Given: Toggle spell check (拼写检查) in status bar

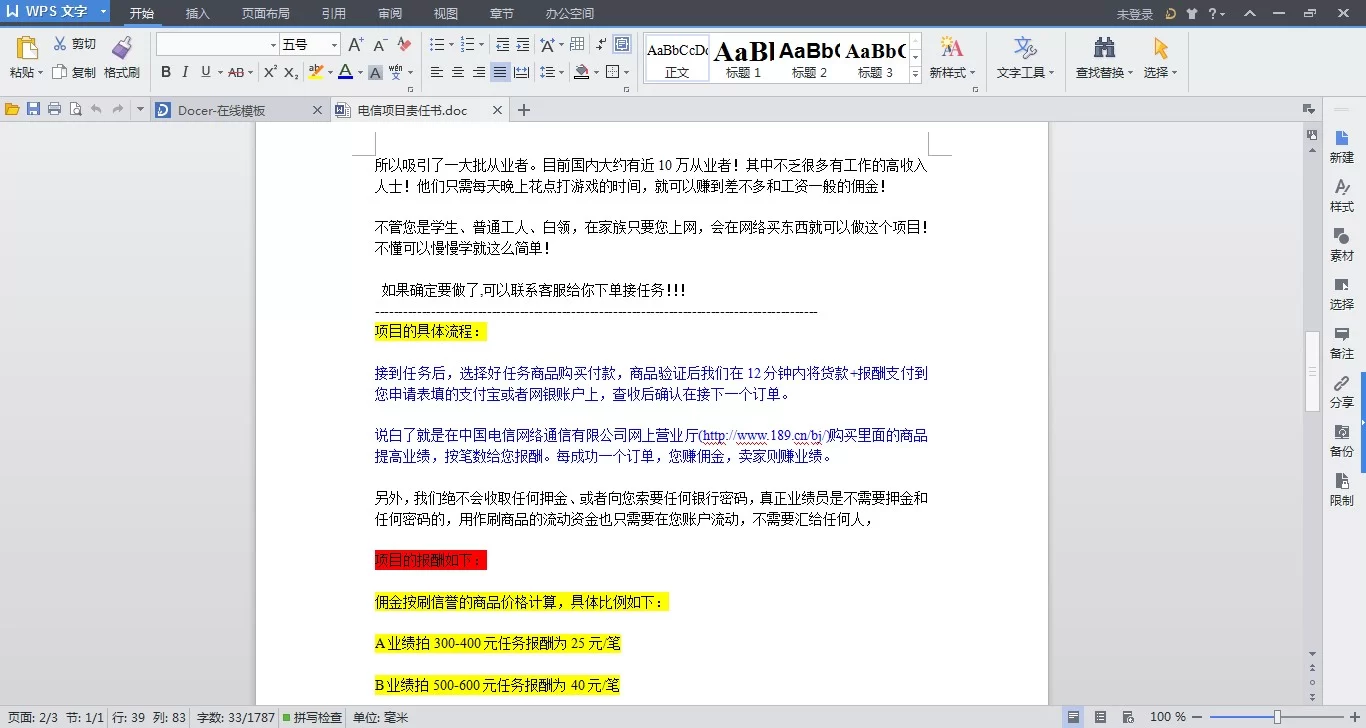Looking at the screenshot, I should [x=312, y=717].
